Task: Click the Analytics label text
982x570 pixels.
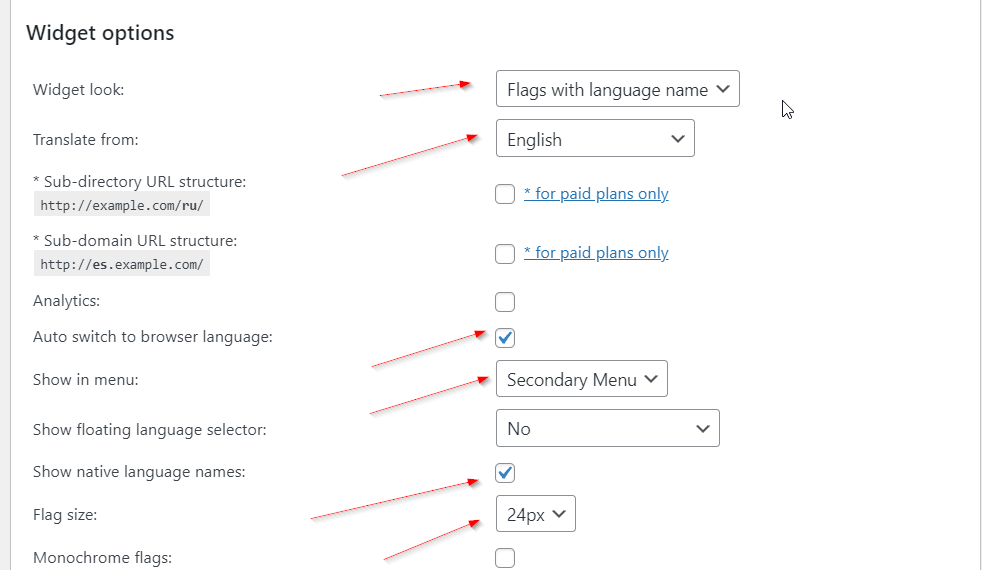Action: [67, 301]
